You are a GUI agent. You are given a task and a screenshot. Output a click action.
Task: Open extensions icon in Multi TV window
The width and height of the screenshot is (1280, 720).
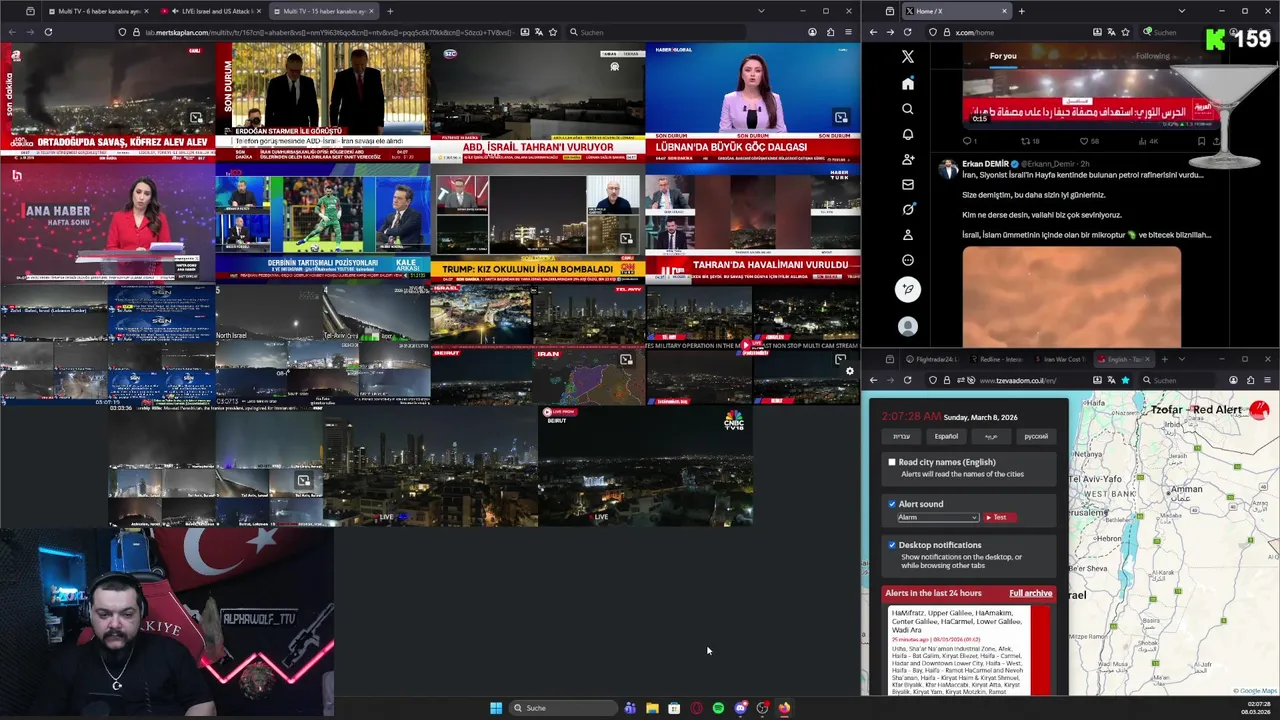coord(830,32)
